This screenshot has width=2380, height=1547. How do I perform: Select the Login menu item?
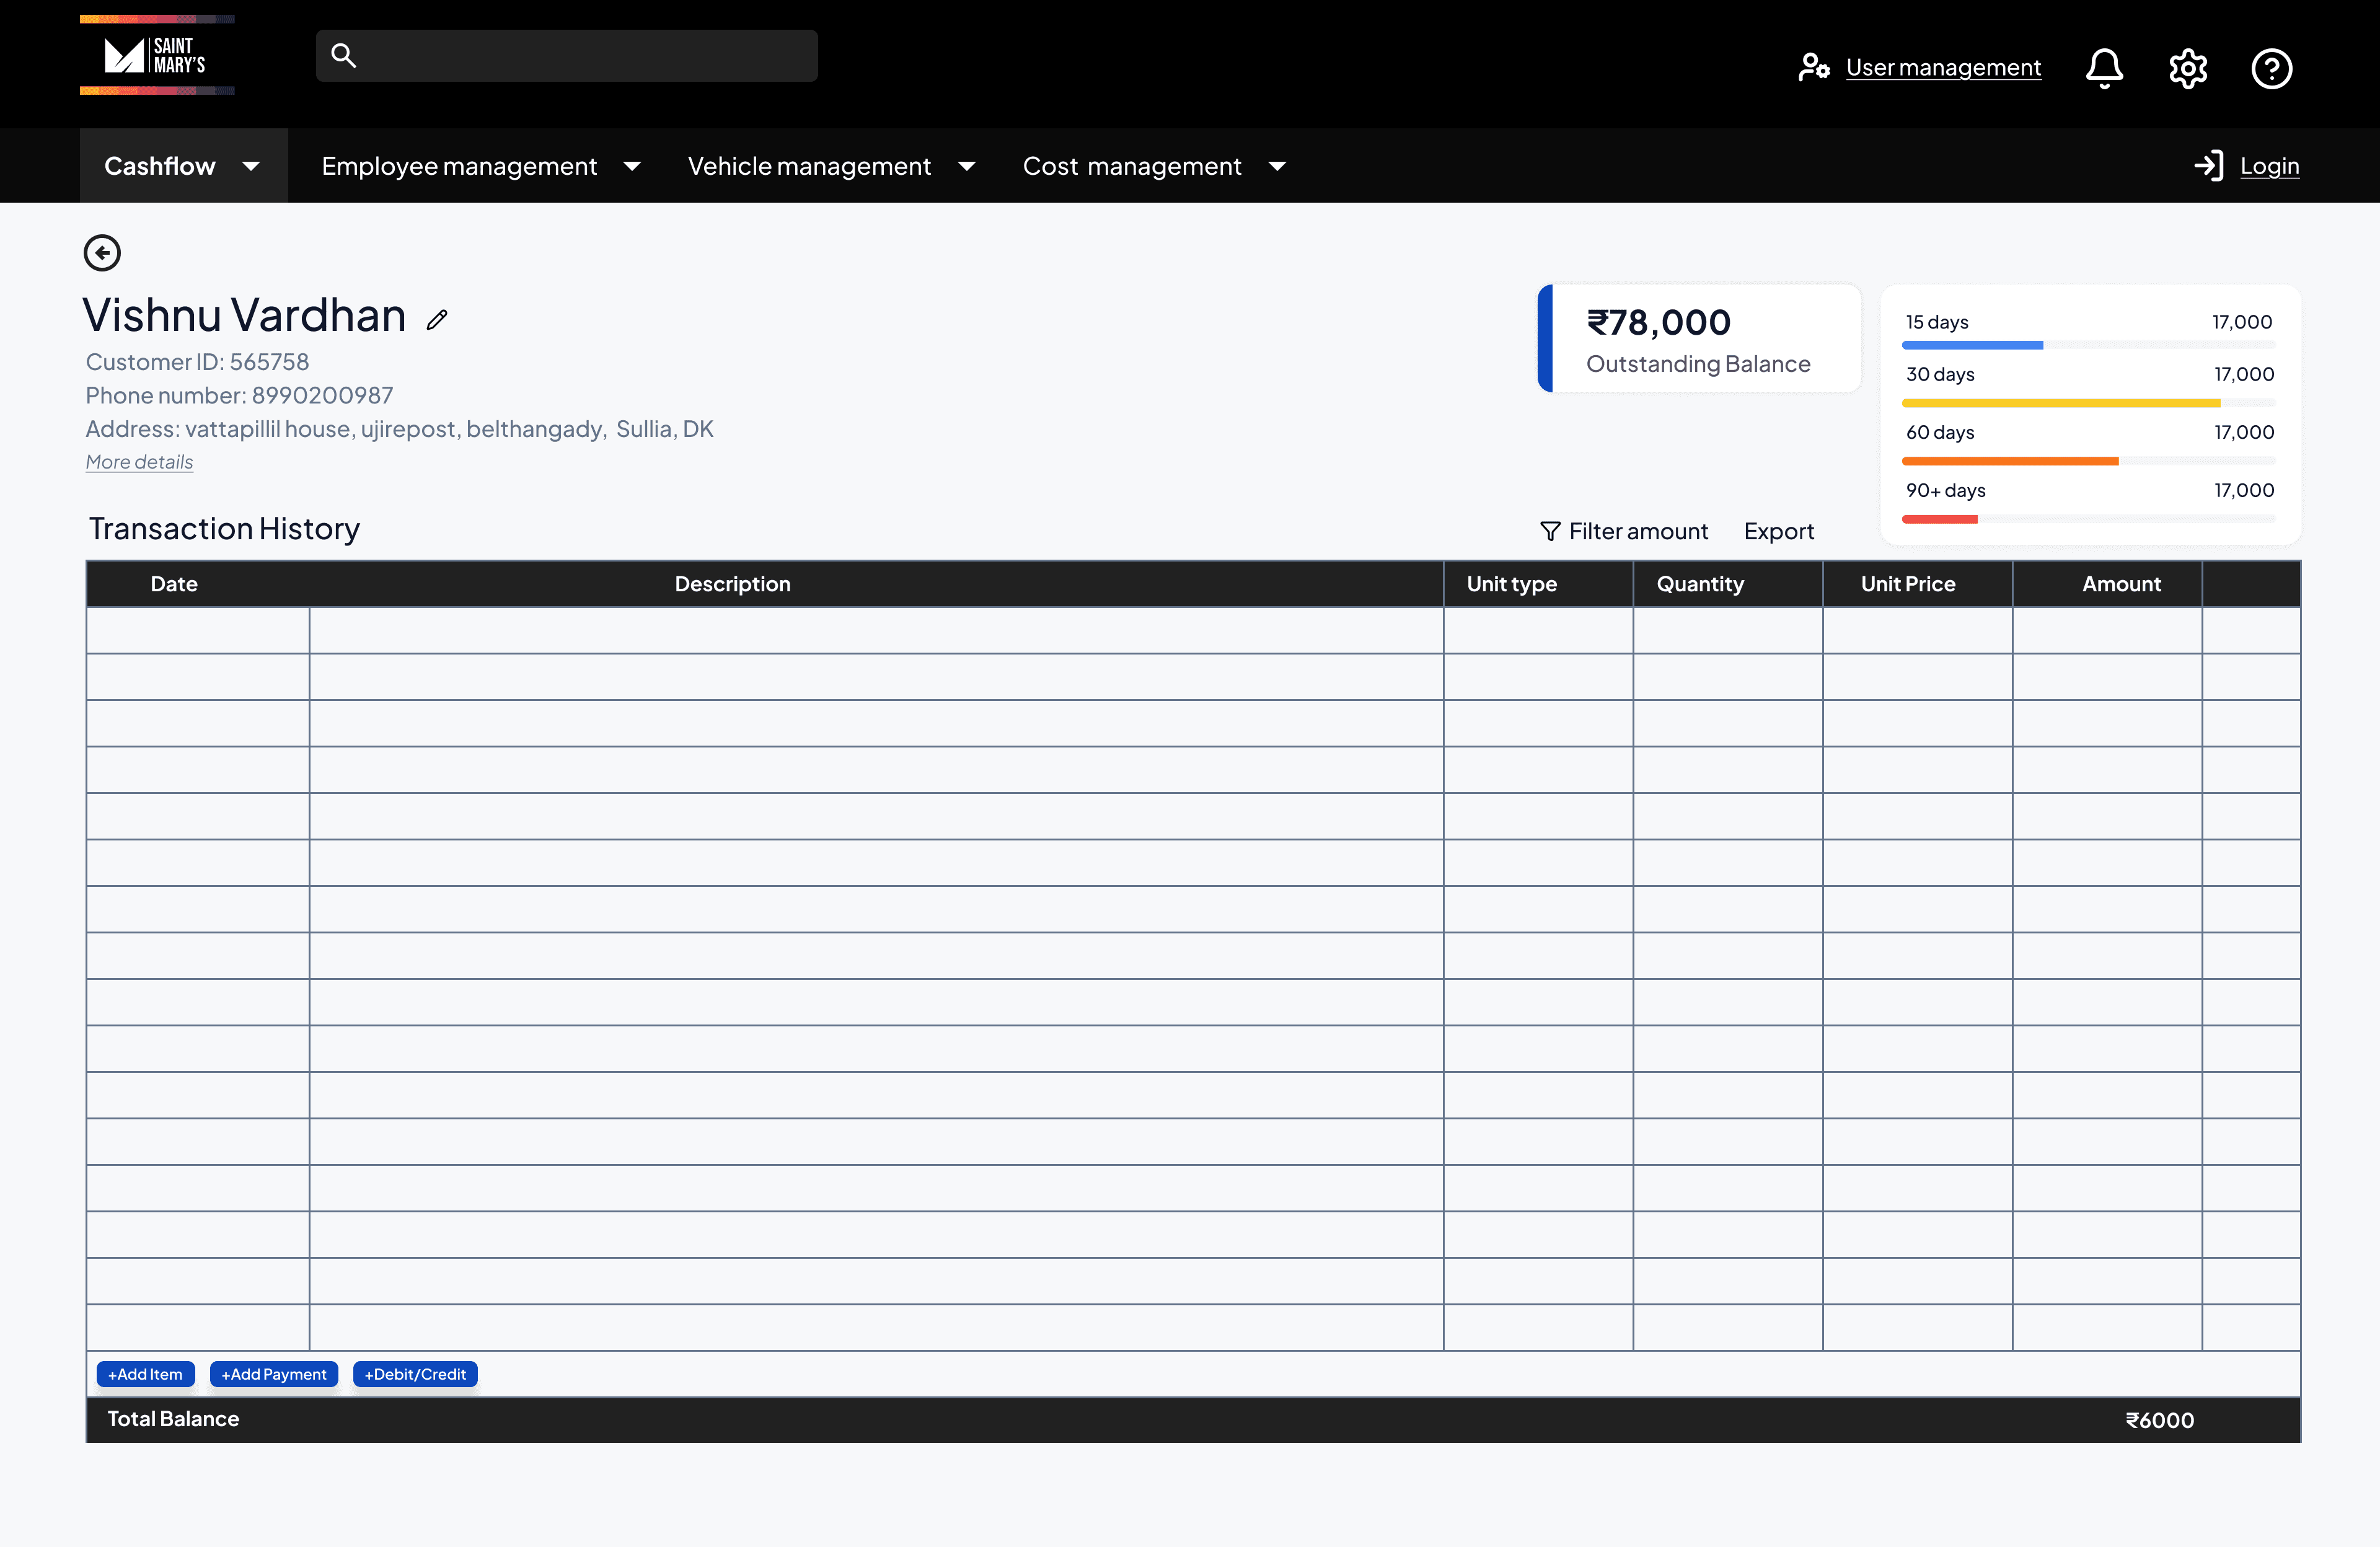tap(2269, 165)
